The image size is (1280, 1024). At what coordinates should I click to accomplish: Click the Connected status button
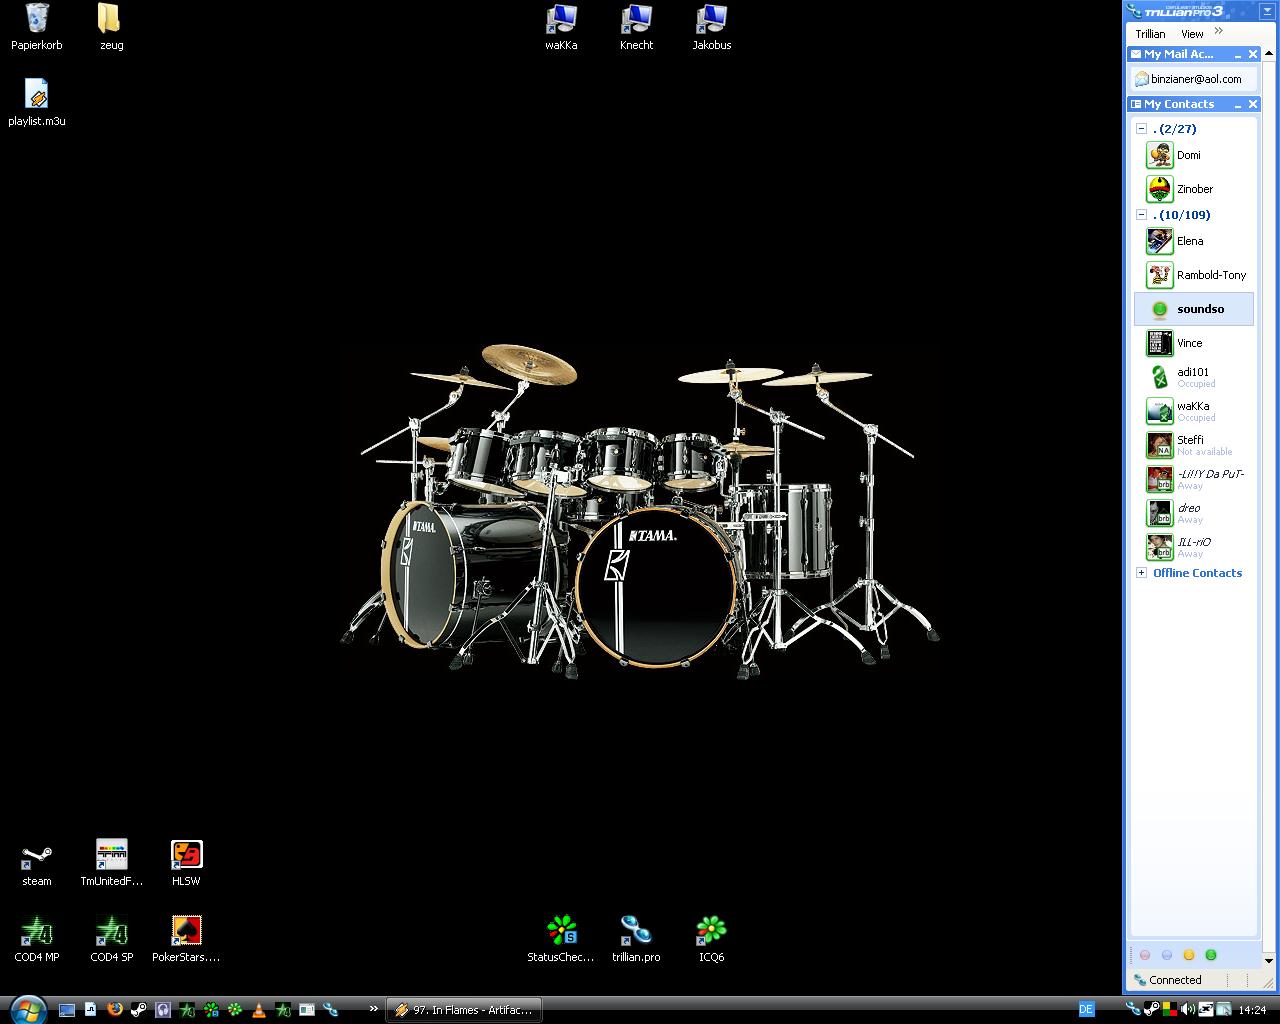point(1168,980)
